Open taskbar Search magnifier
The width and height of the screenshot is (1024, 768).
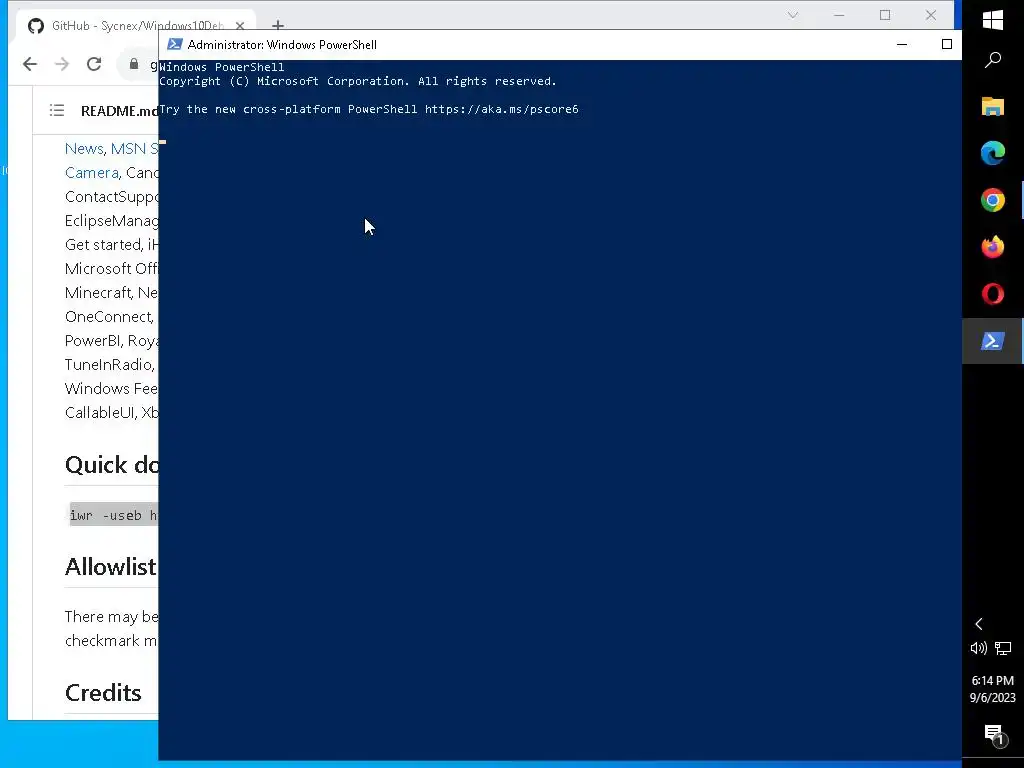[x=993, y=61]
